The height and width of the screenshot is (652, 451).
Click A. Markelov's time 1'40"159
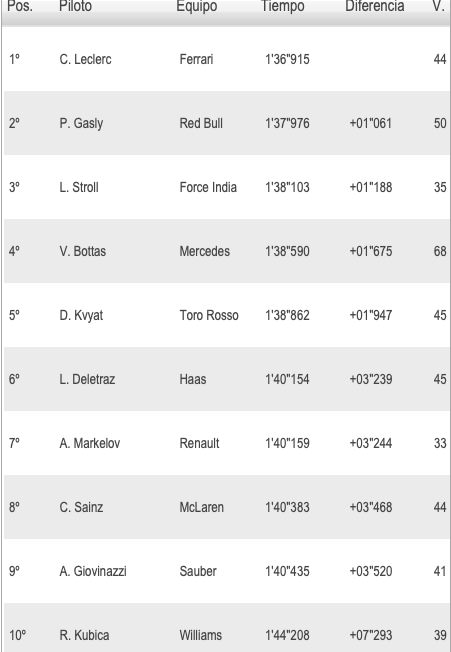click(x=287, y=444)
